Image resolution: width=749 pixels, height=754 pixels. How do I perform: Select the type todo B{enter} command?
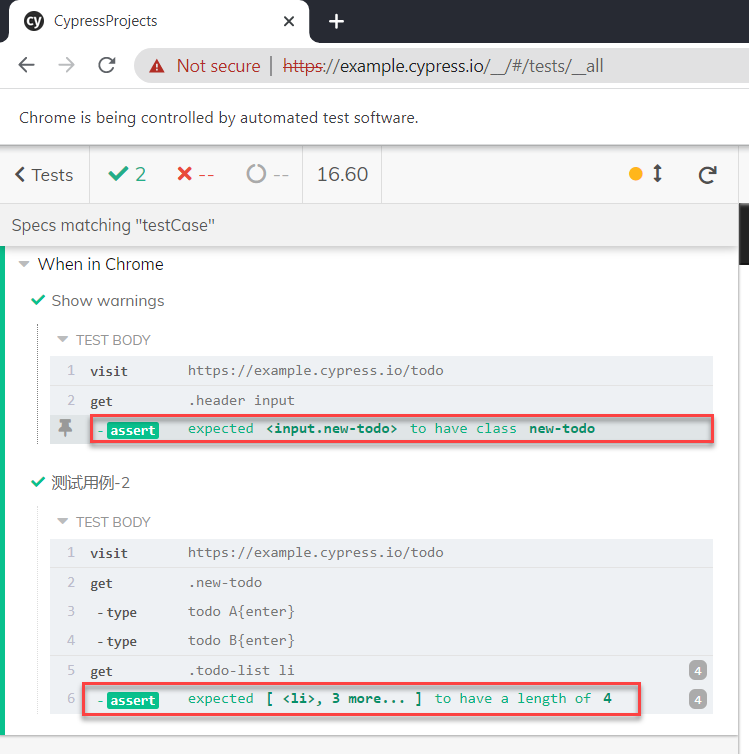point(381,641)
